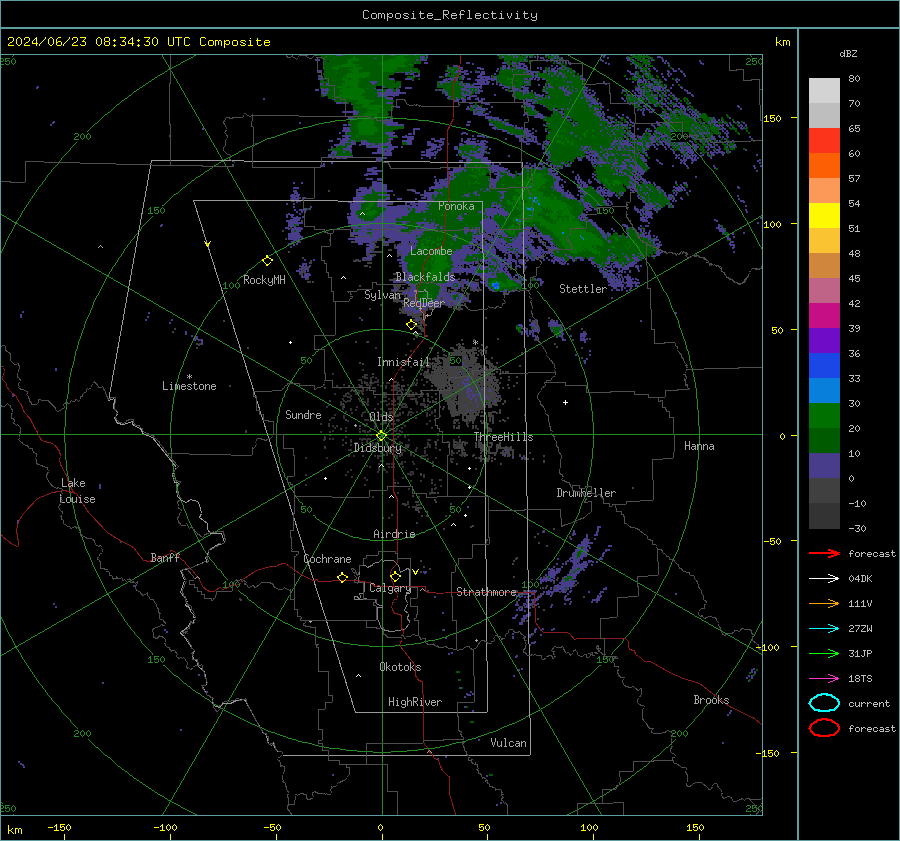The width and height of the screenshot is (900, 841).
Task: Click the Olds town label
Action: point(381,417)
